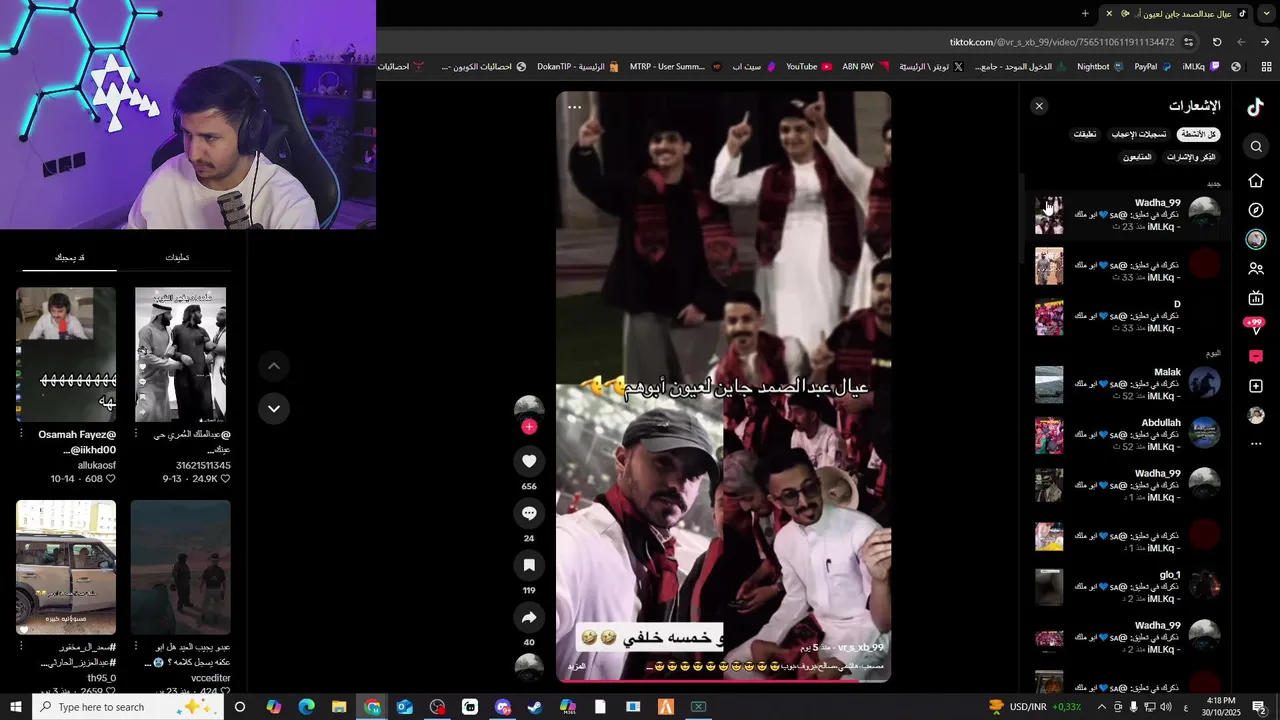Image resolution: width=1280 pixels, height=720 pixels.
Task: Open Abdullah's mention notification
Action: click(x=1127, y=435)
